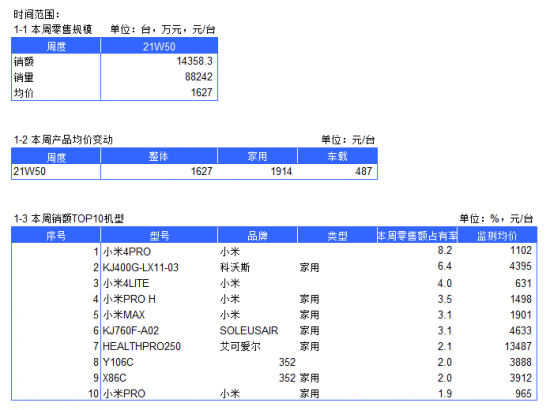Select the average price 3912

coord(521,378)
